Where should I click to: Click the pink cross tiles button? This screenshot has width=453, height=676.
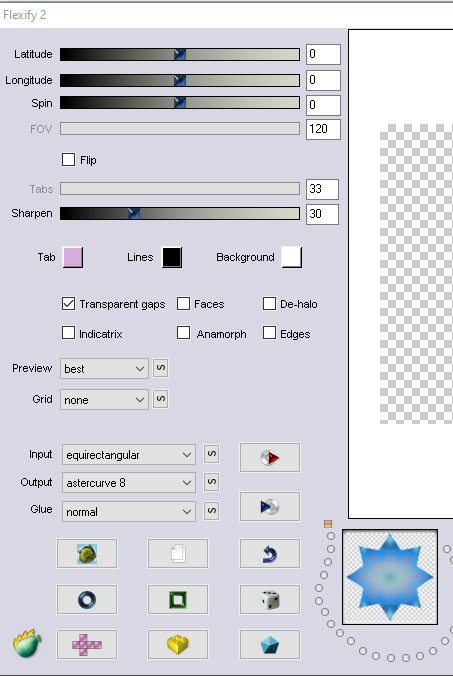click(x=87, y=645)
